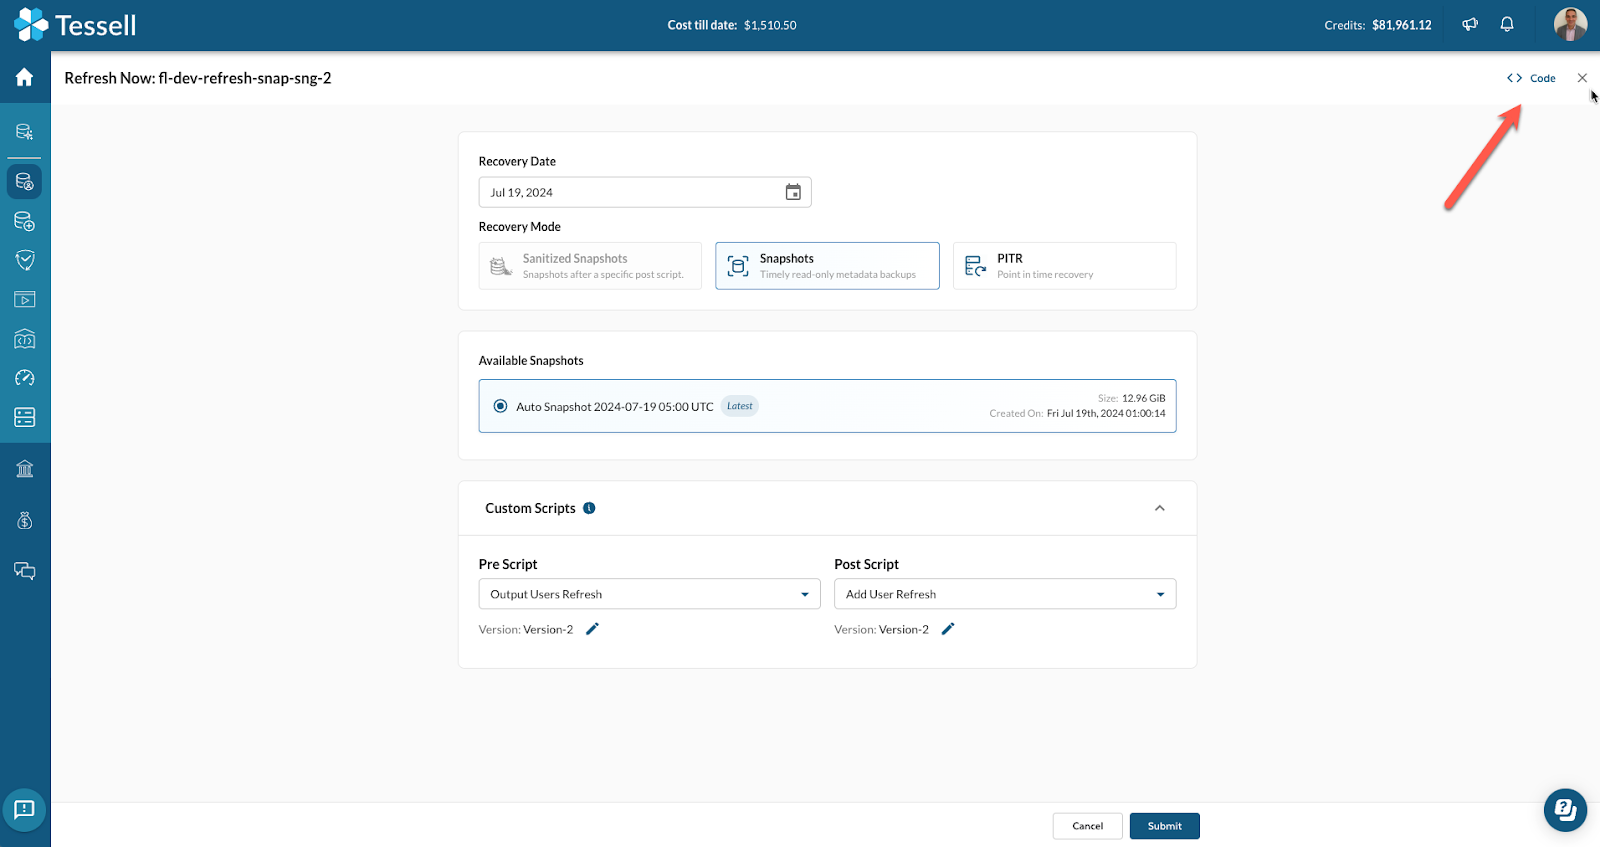1600x847 pixels.
Task: Open the Post Script dropdown
Action: (x=1005, y=594)
